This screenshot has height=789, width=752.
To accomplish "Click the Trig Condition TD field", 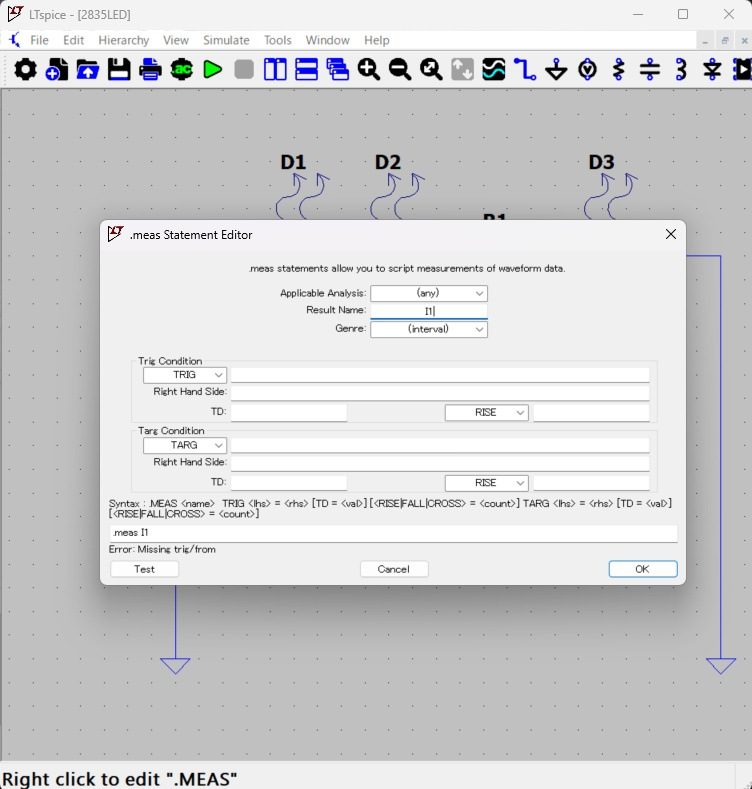I will (289, 413).
